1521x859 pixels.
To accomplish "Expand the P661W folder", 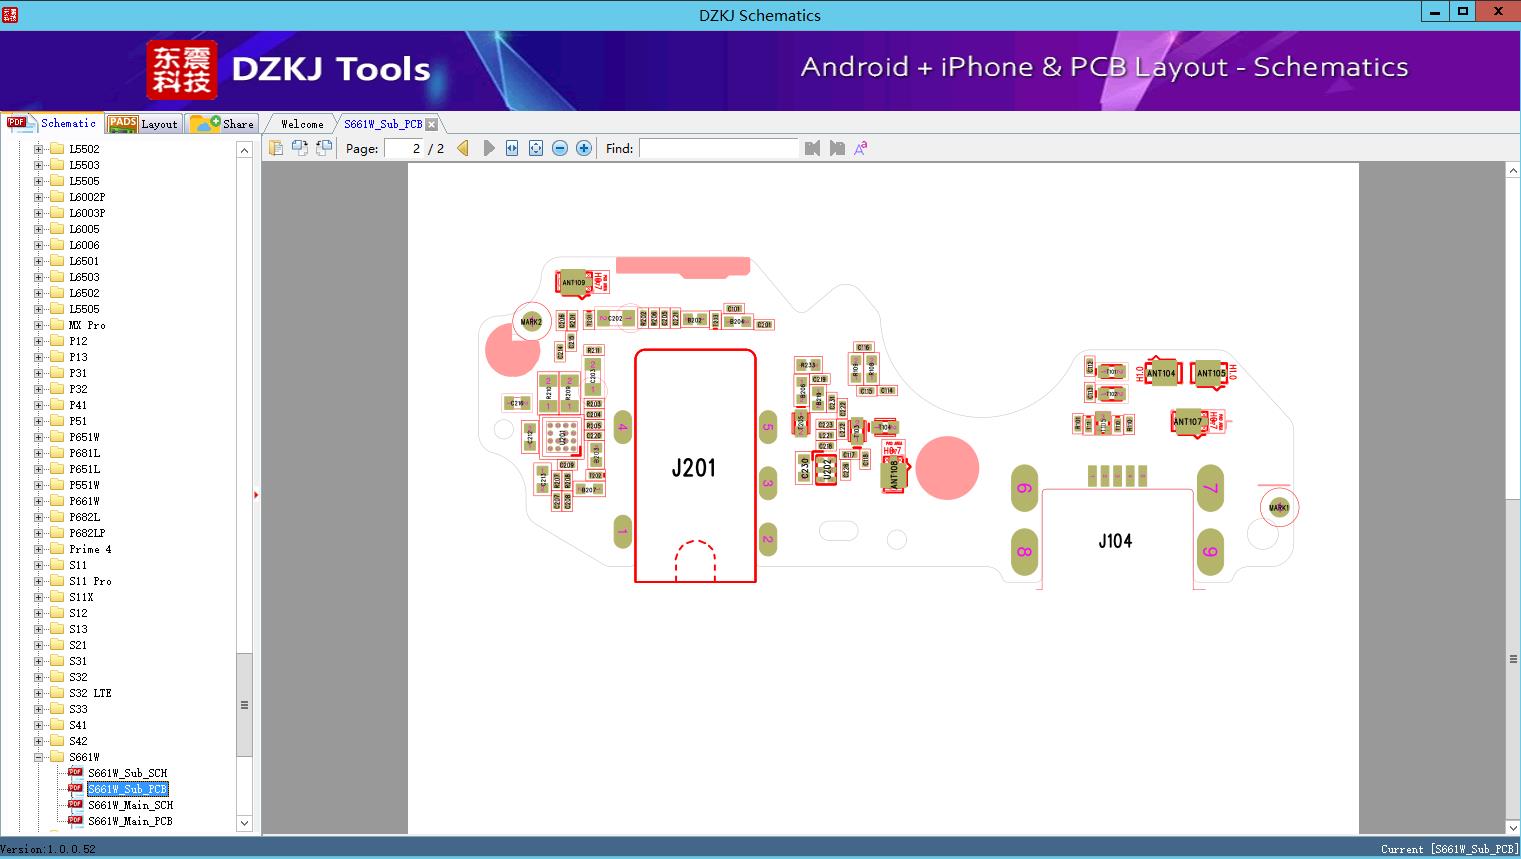I will (x=39, y=501).
